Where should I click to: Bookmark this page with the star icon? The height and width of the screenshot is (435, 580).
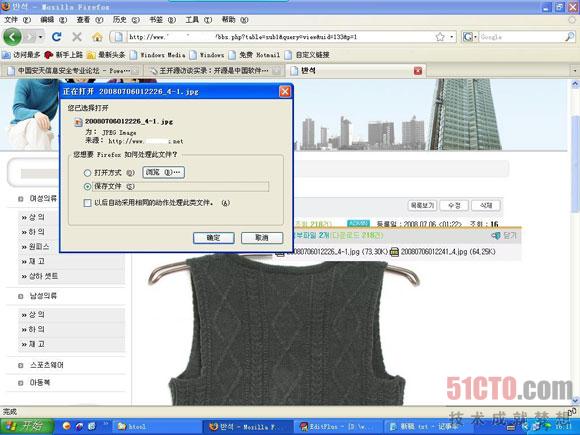[x=440, y=37]
